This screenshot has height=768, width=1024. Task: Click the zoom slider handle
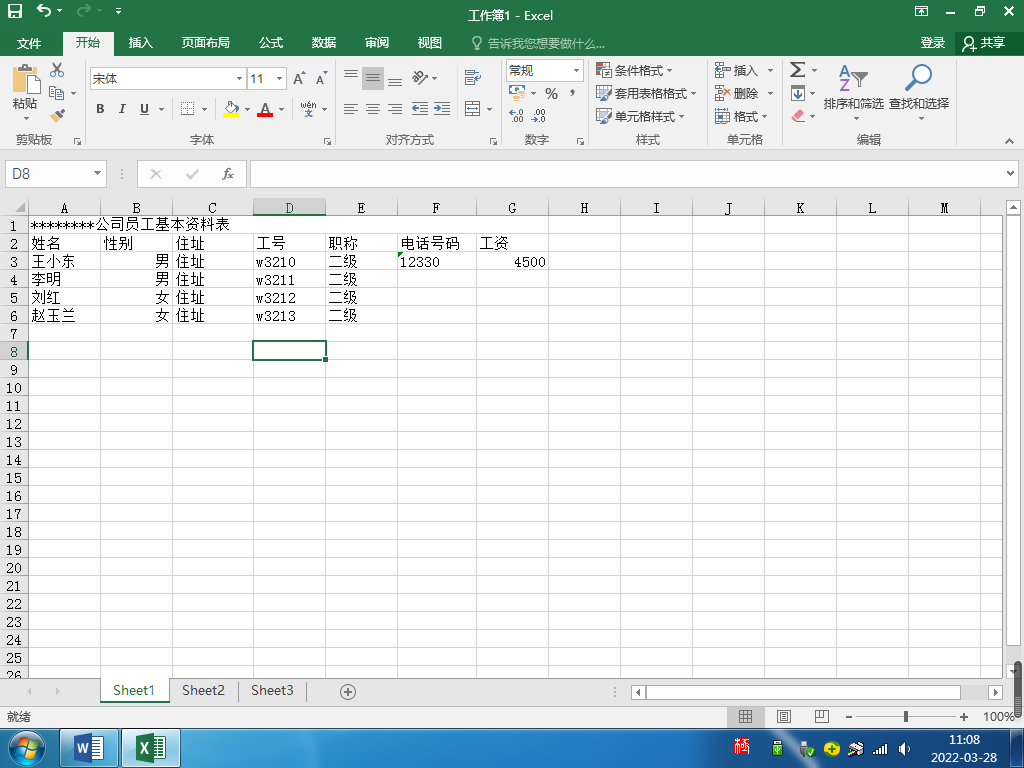coord(906,716)
